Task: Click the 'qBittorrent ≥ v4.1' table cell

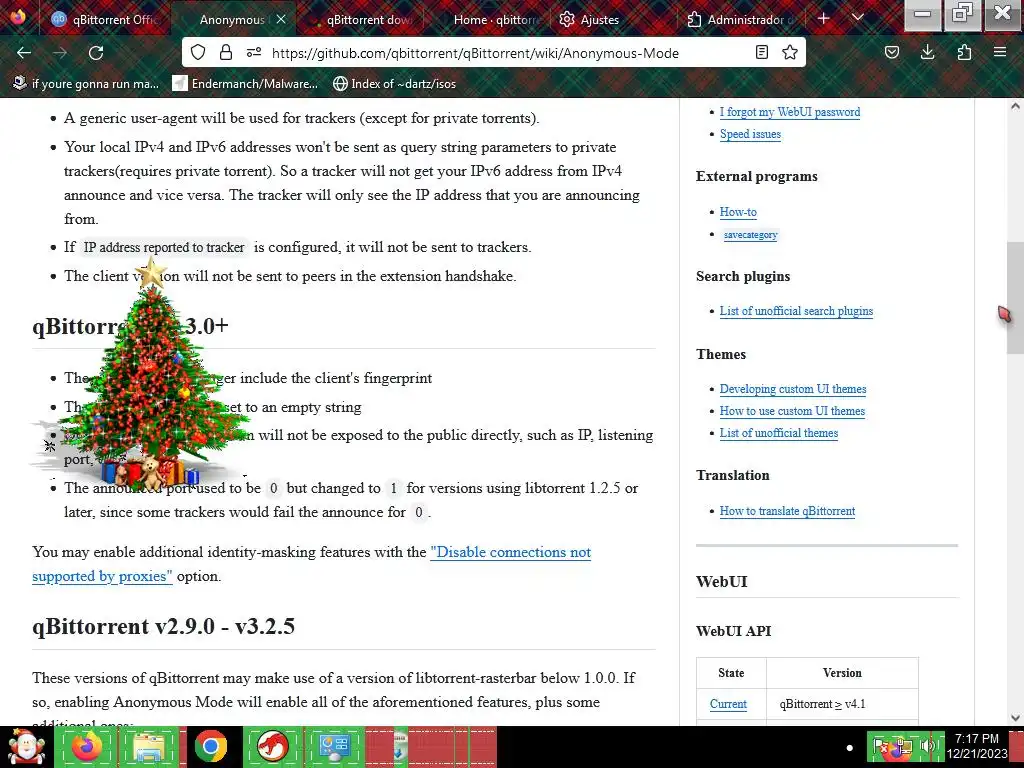Action: tap(842, 704)
